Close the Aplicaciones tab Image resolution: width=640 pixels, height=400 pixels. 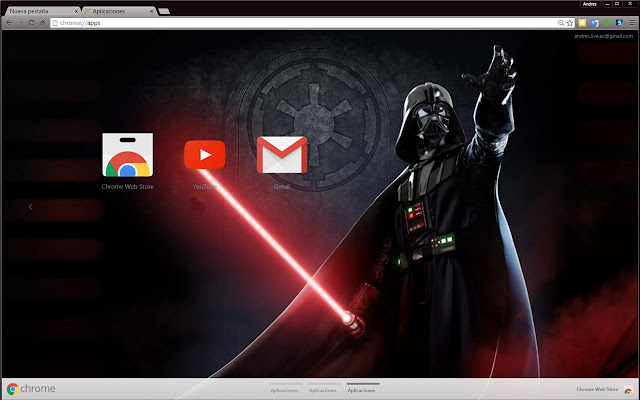151,11
